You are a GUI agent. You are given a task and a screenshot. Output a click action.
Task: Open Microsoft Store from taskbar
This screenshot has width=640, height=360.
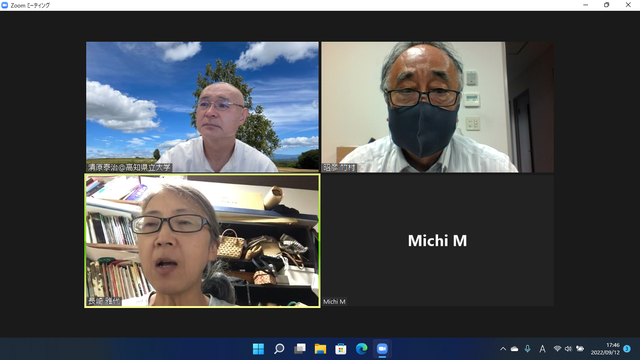click(341, 349)
